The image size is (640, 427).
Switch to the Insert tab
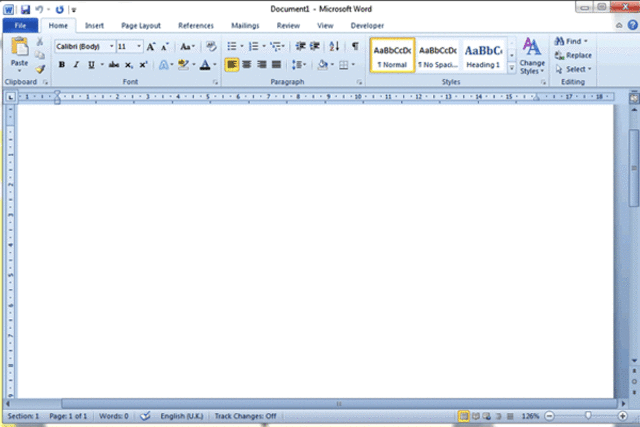94,25
